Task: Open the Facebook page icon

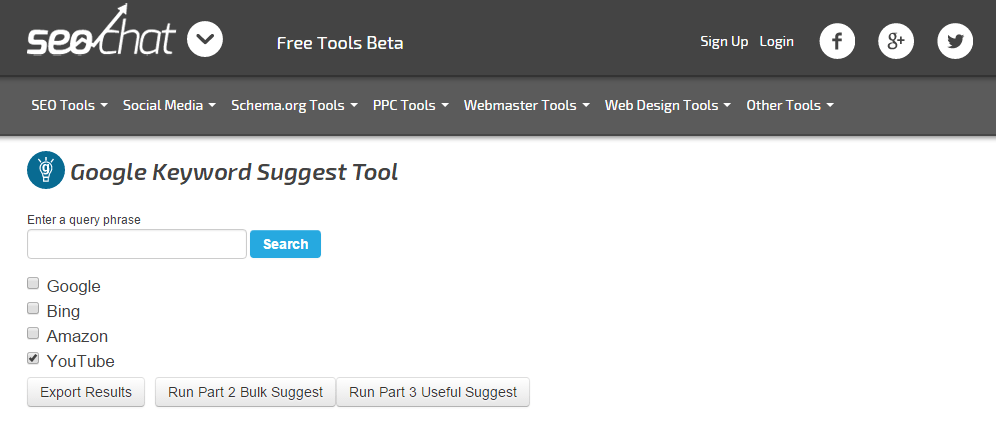Action: tap(838, 41)
